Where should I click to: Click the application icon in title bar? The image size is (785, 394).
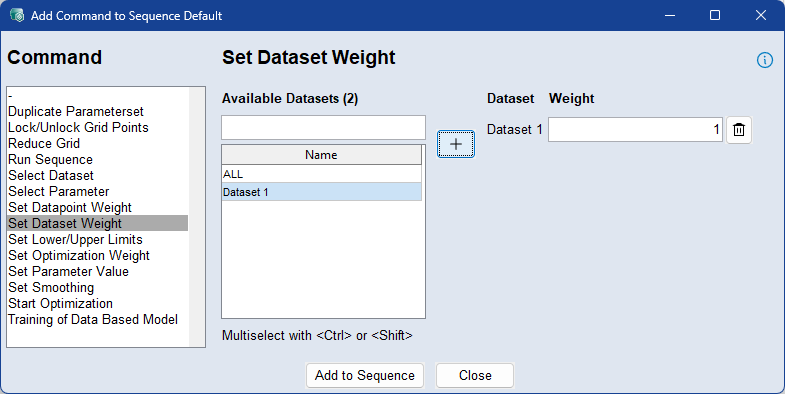[x=17, y=15]
